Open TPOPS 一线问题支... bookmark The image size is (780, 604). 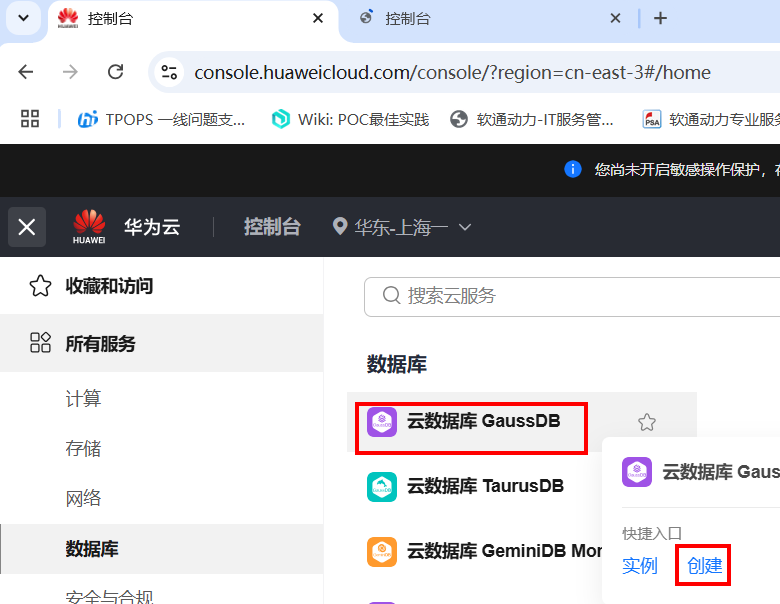[x=161, y=119]
